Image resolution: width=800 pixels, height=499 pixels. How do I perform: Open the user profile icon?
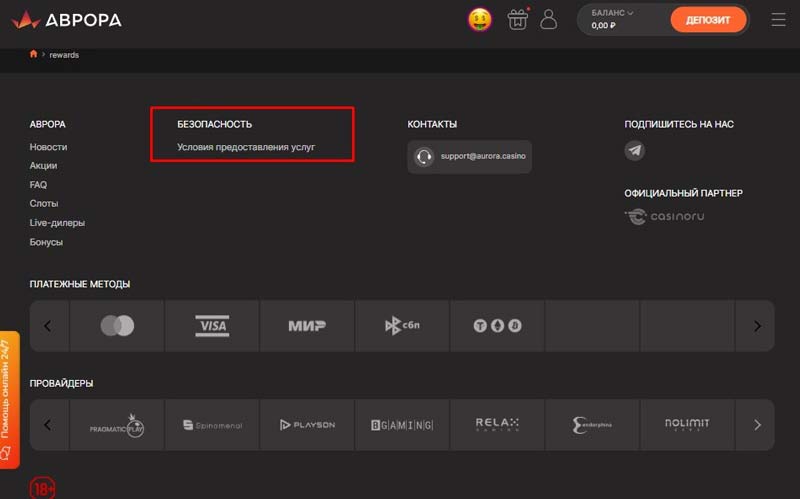pyautogui.click(x=548, y=19)
